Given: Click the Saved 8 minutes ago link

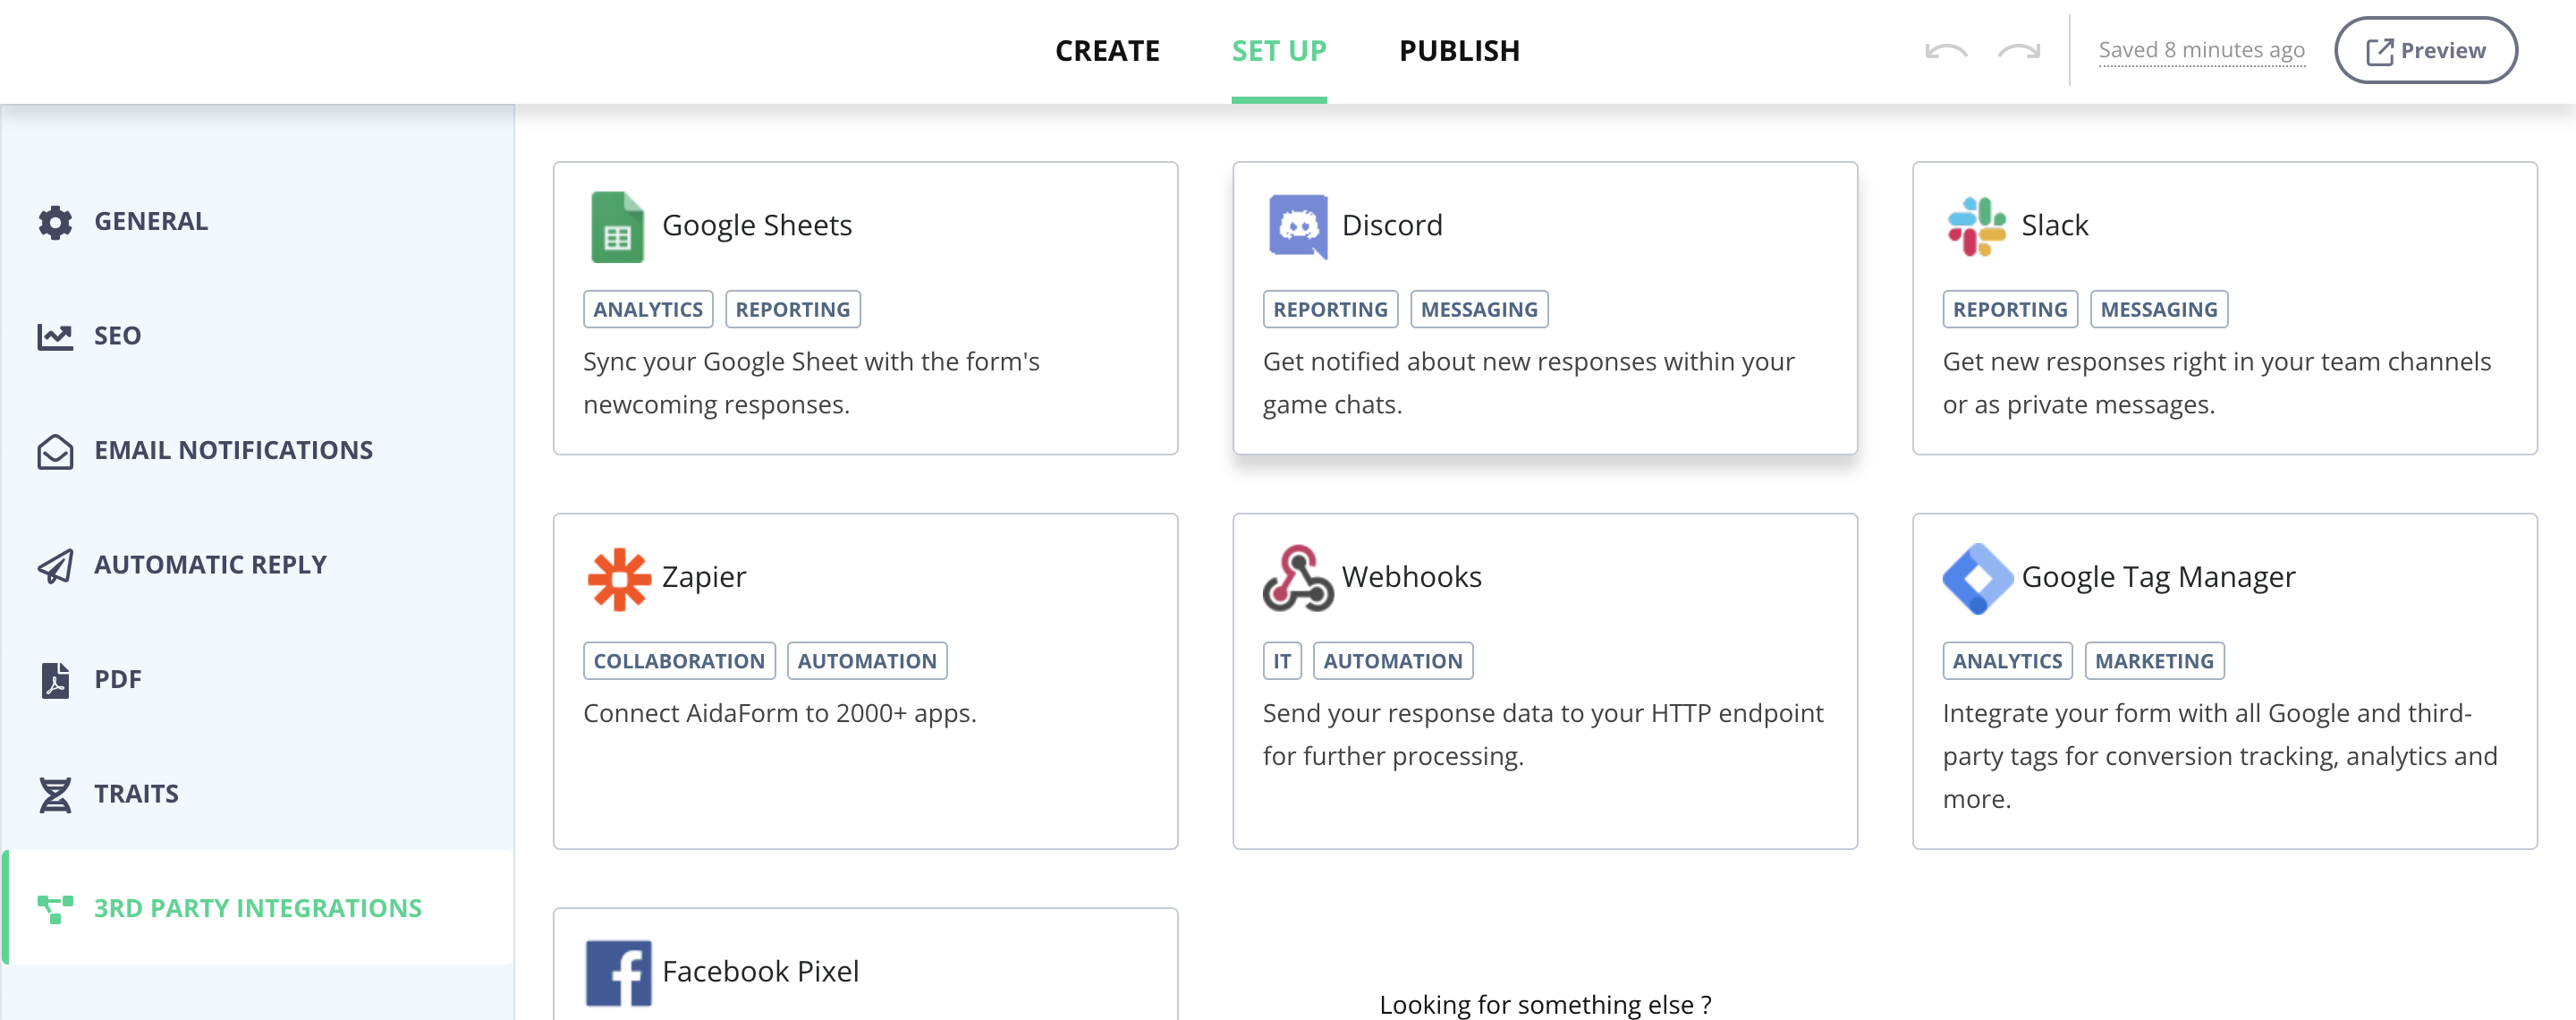Looking at the screenshot, I should click(2201, 51).
